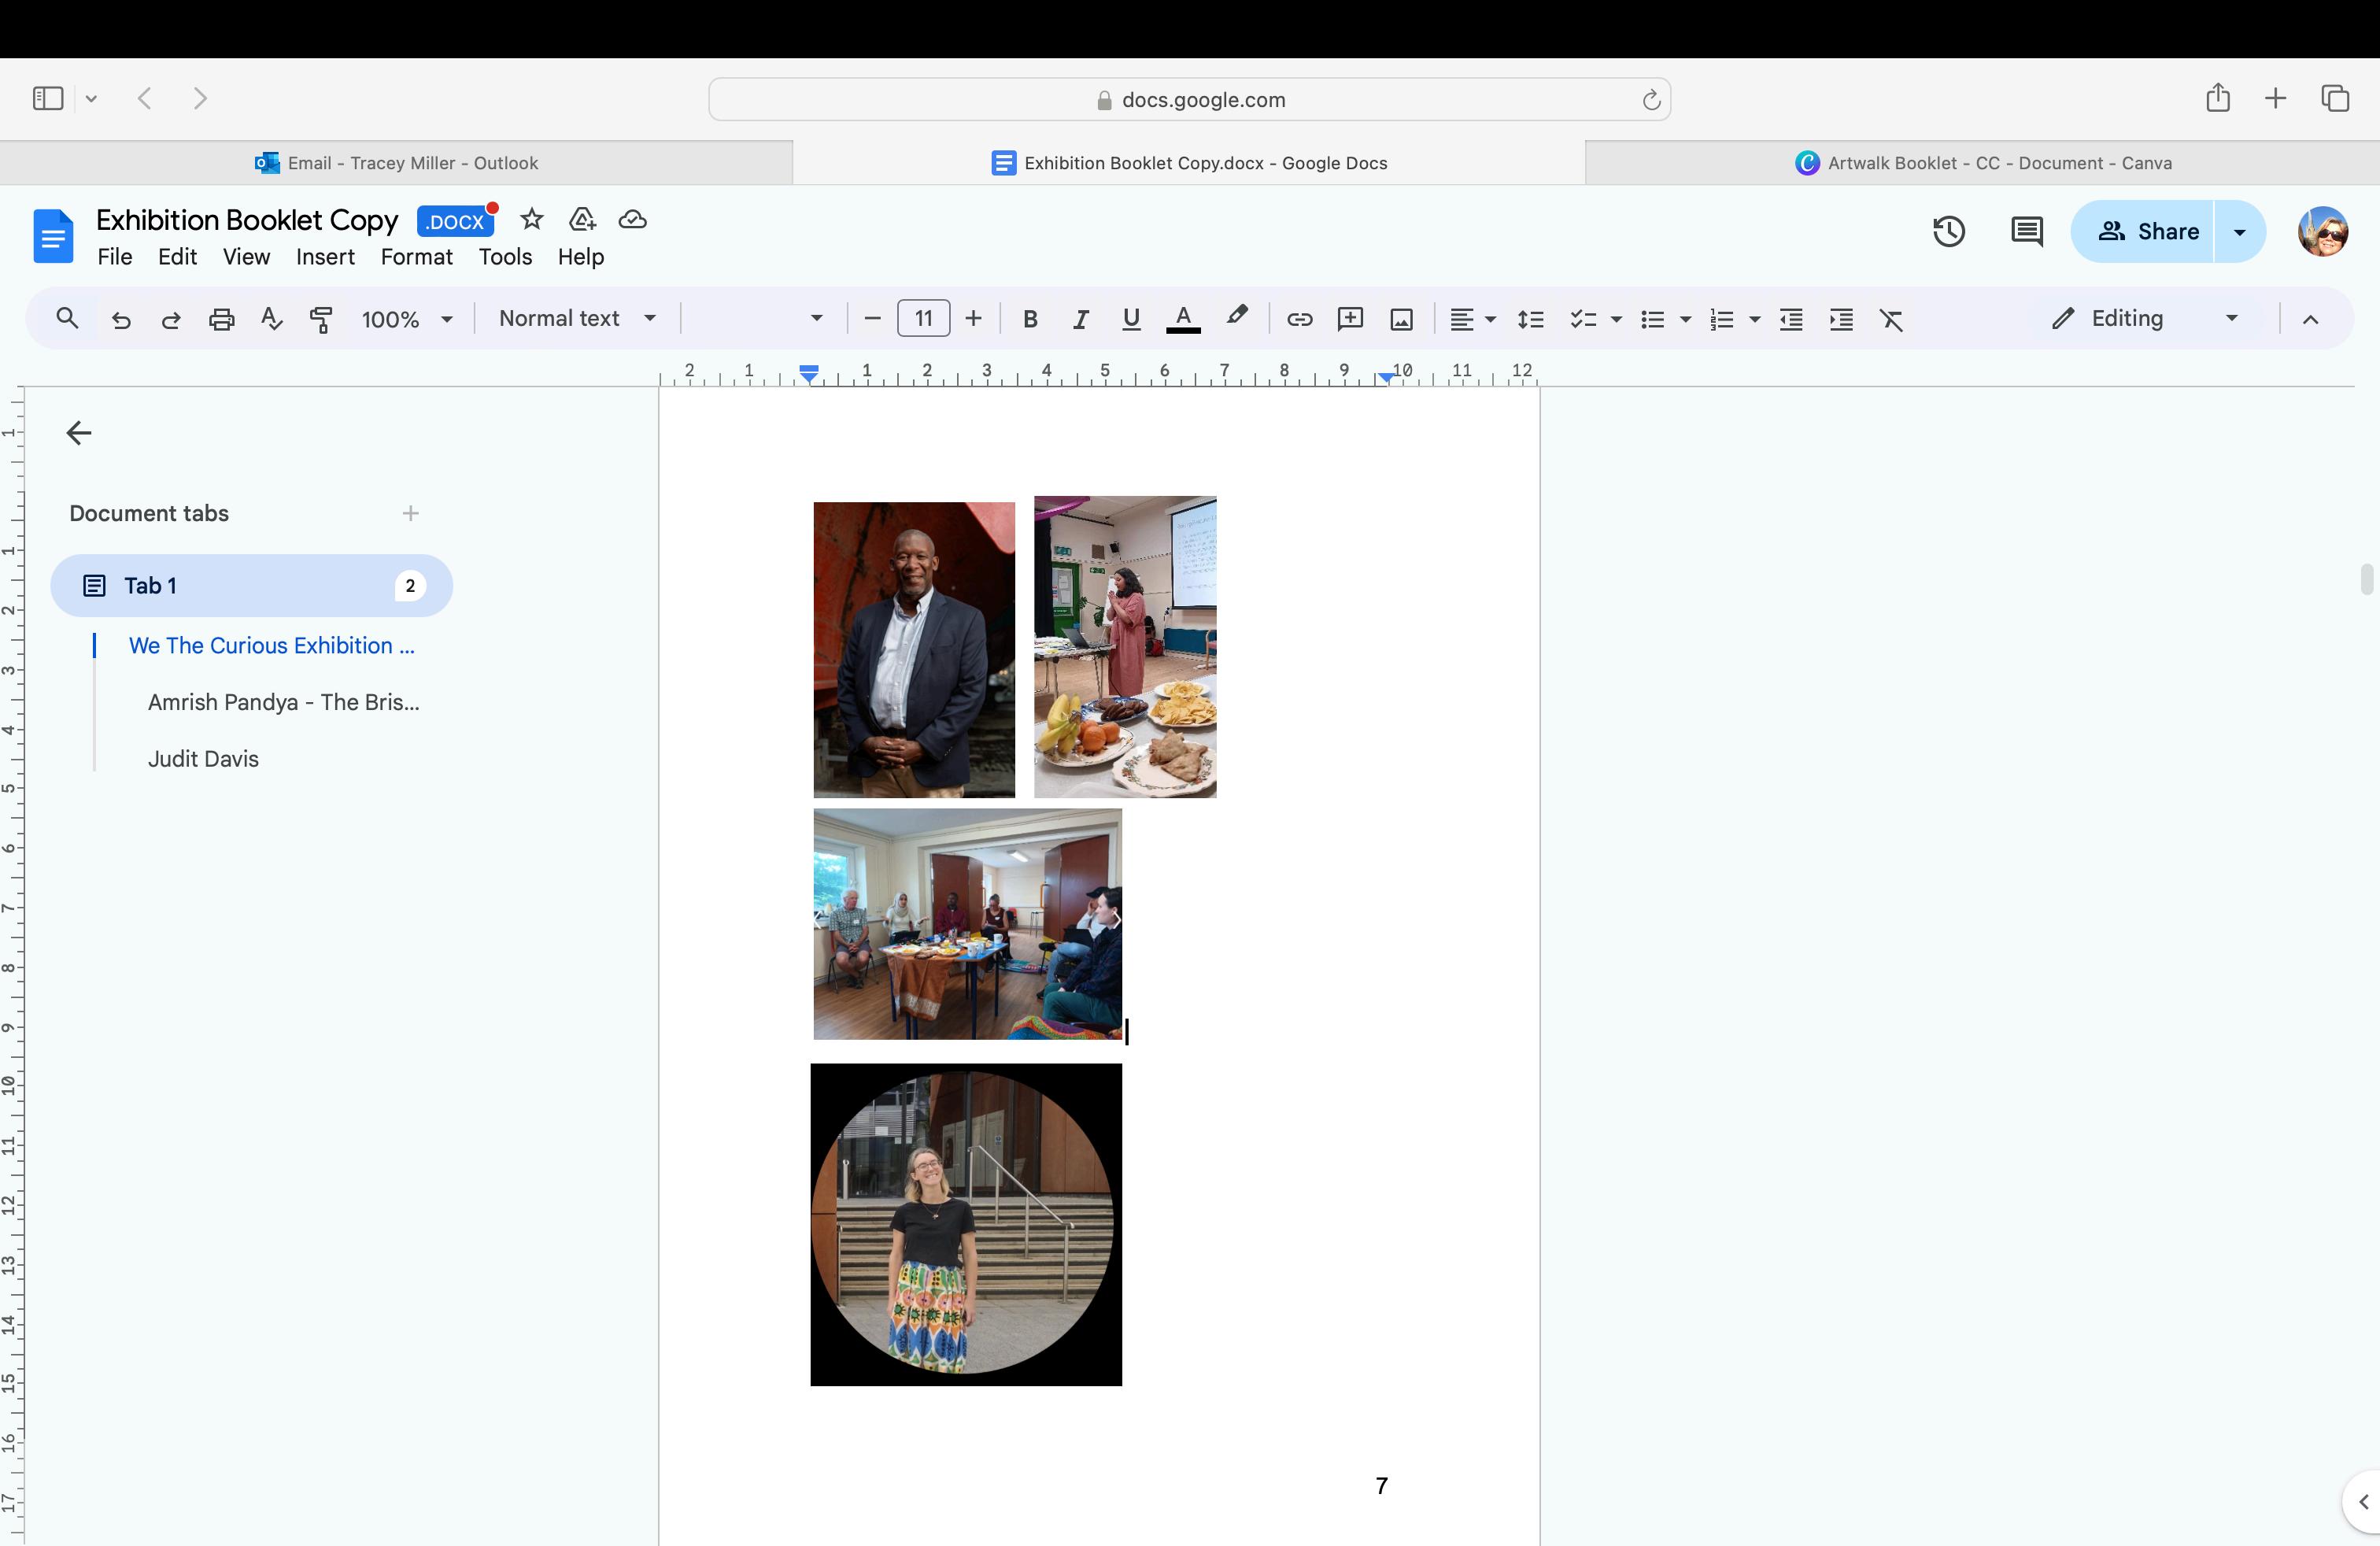Click the Clear formatting icon
This screenshot has height=1546, width=2380.
click(1890, 319)
